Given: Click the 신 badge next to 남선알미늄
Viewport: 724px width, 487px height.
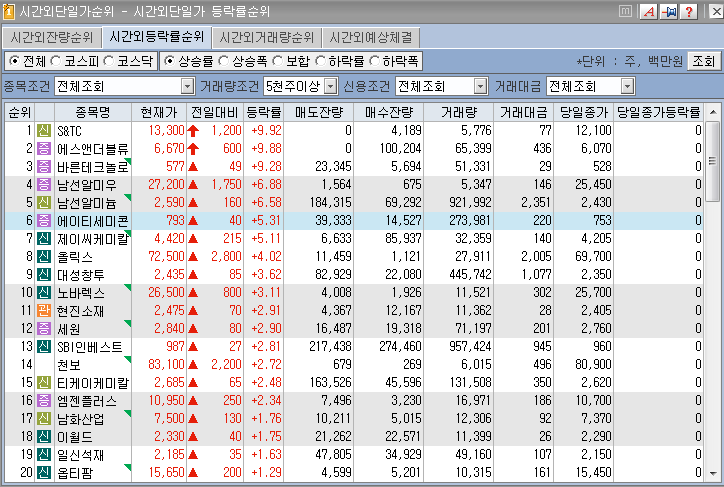Looking at the screenshot, I should point(44,203).
